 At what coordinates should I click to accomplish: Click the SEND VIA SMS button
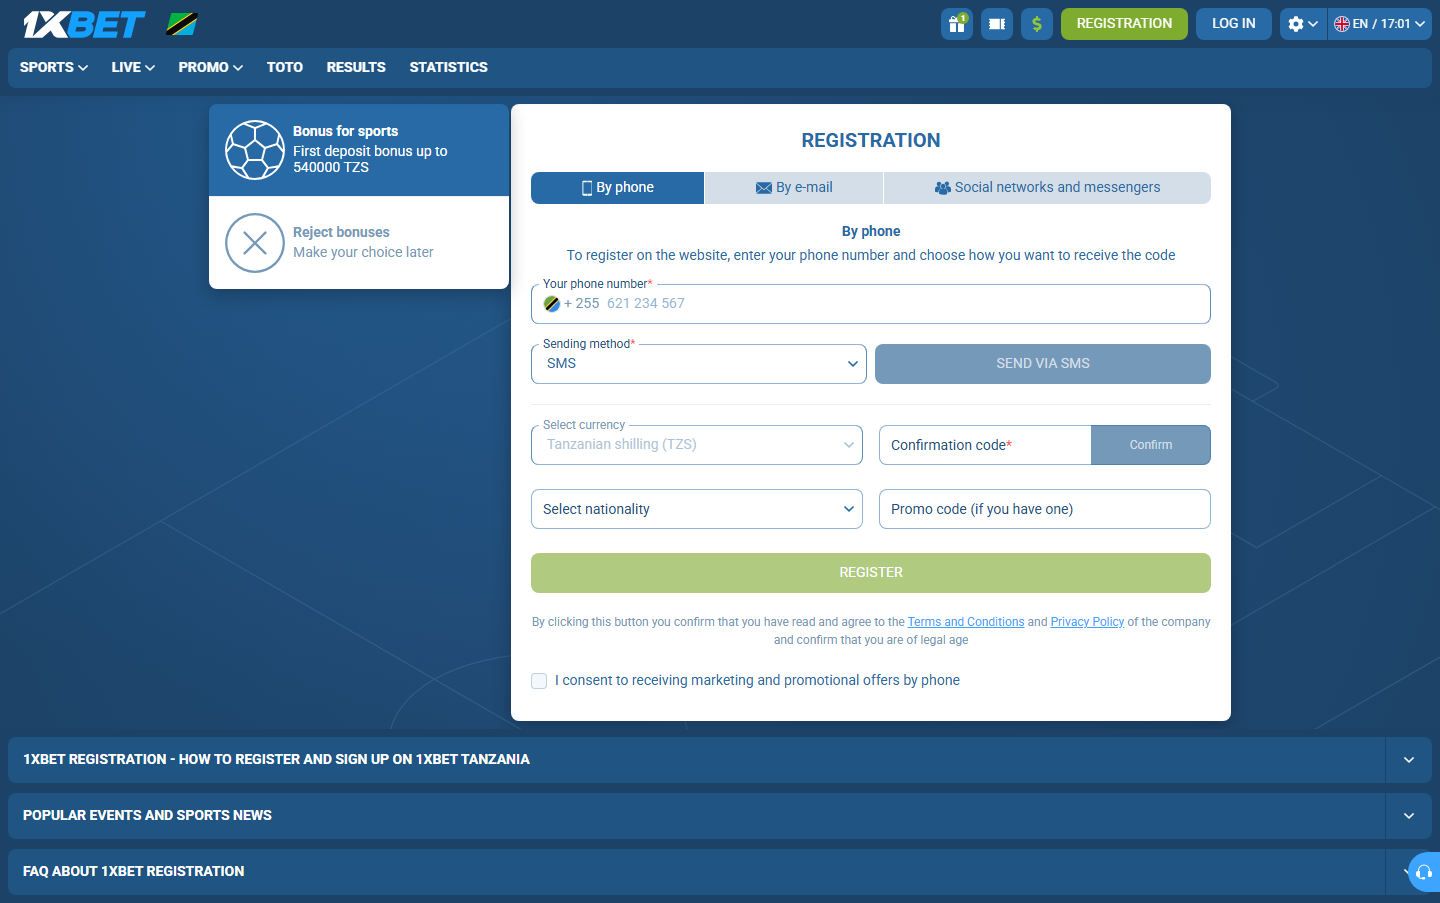(x=1043, y=364)
